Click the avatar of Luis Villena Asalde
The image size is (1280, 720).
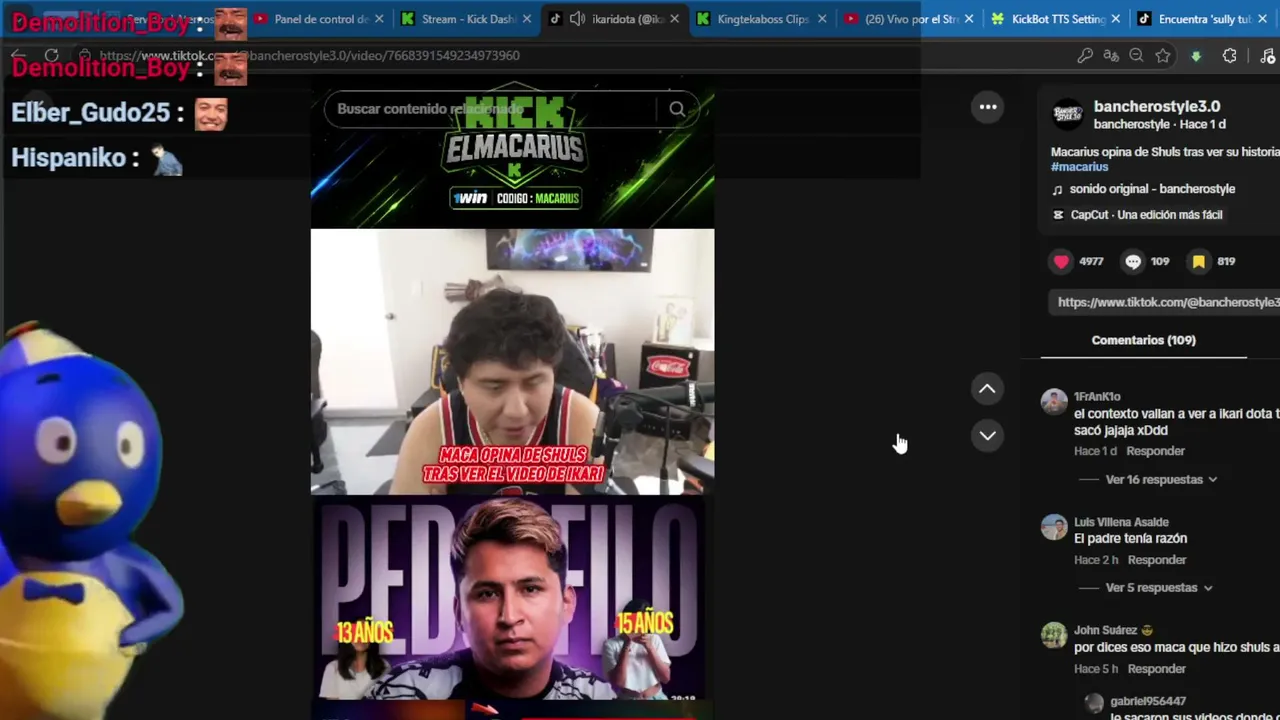(1054, 527)
